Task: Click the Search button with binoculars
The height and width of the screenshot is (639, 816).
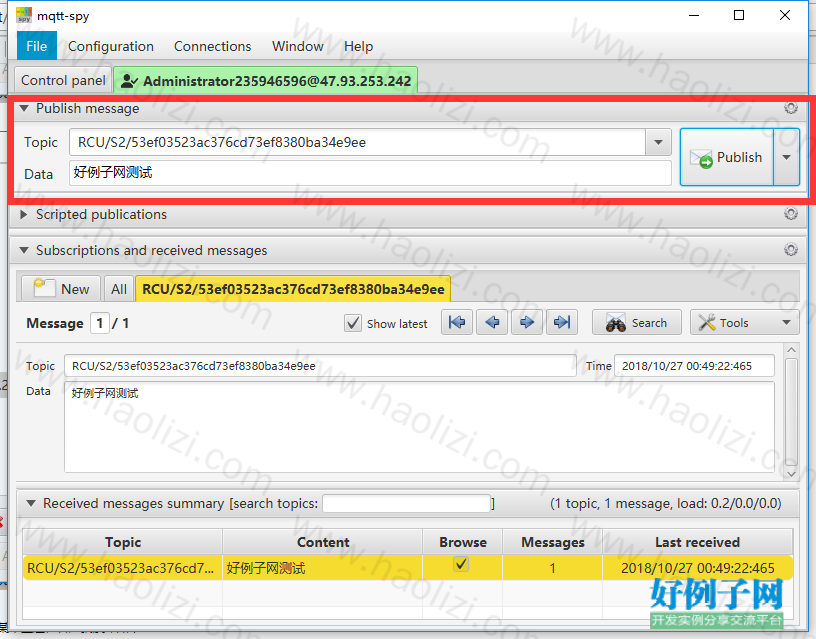Action: [x=636, y=323]
